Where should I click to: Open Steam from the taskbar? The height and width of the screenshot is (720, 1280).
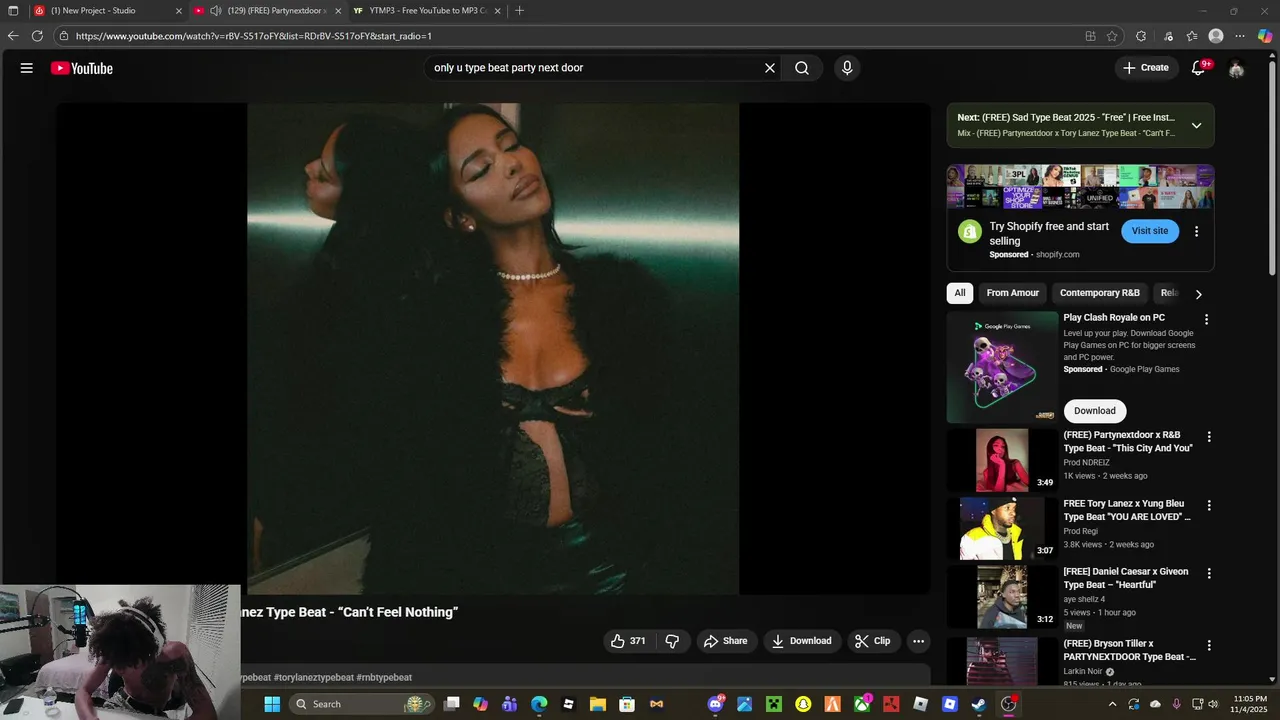click(x=979, y=704)
